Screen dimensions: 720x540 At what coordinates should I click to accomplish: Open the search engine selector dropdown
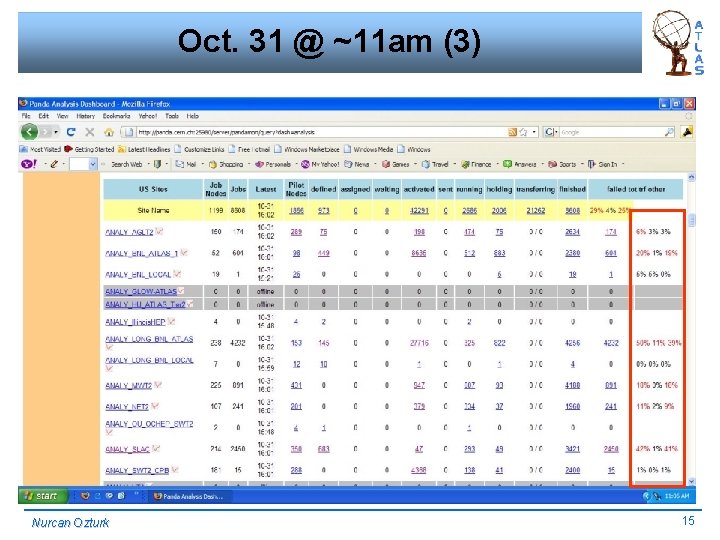[551, 132]
